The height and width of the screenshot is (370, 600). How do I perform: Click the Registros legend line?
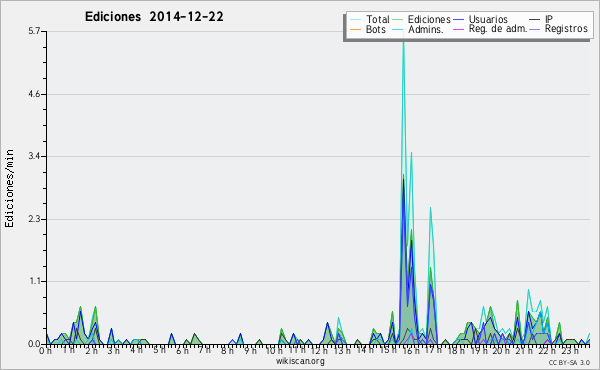coord(535,29)
